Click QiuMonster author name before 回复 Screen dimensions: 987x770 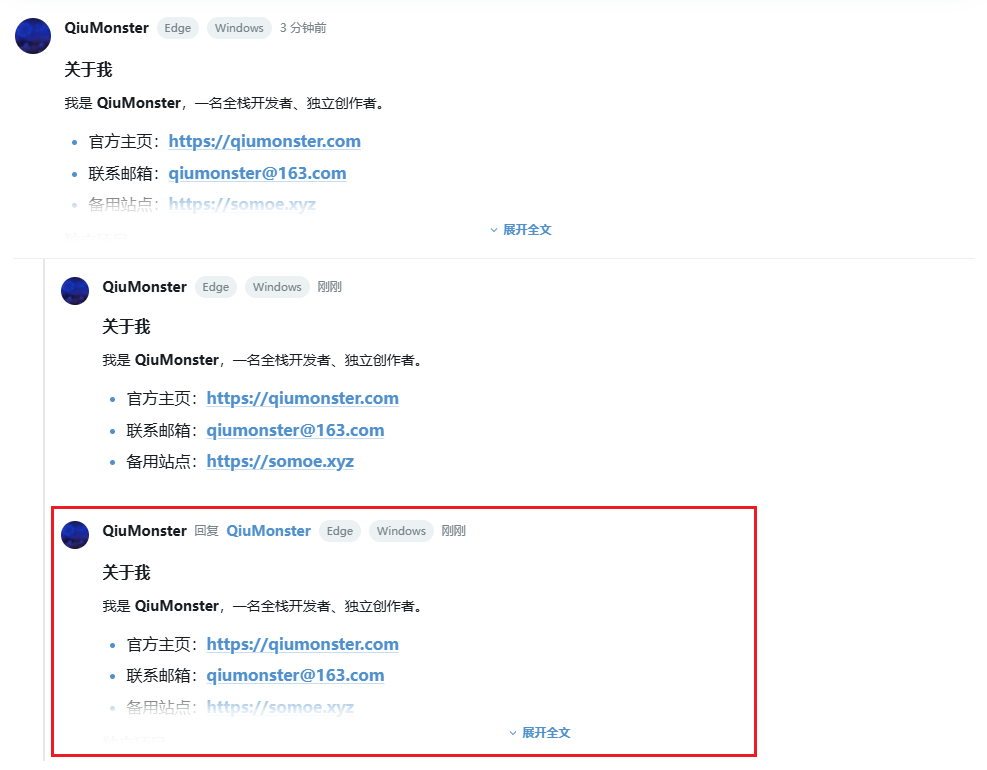pyautogui.click(x=145, y=531)
